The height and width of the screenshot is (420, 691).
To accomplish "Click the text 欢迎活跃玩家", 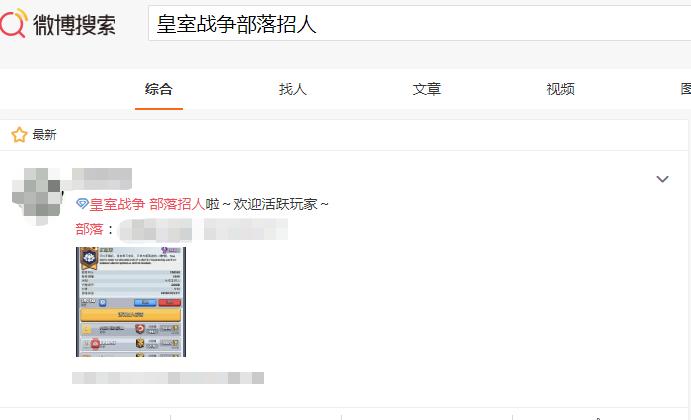I will (275, 204).
